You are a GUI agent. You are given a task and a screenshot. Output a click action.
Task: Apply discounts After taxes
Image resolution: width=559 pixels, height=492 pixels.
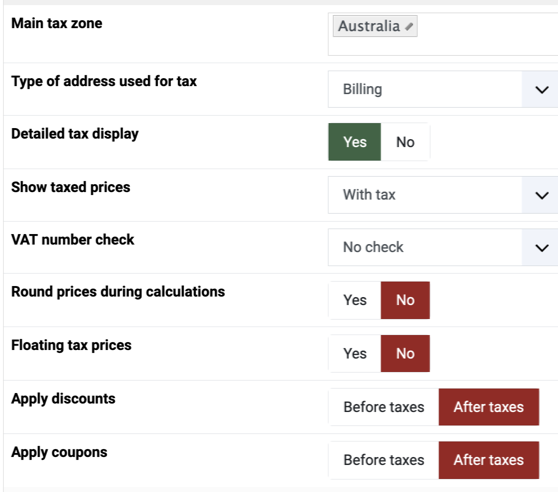489,407
